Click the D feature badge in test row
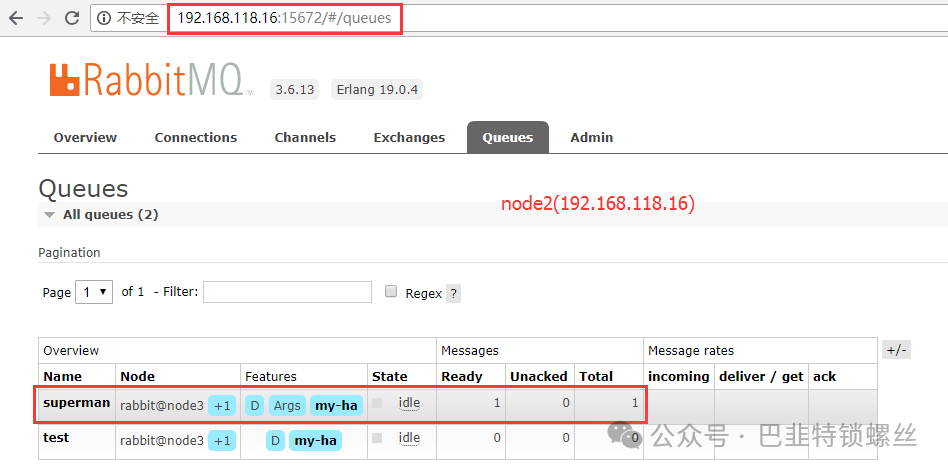948x474 pixels. [275, 441]
